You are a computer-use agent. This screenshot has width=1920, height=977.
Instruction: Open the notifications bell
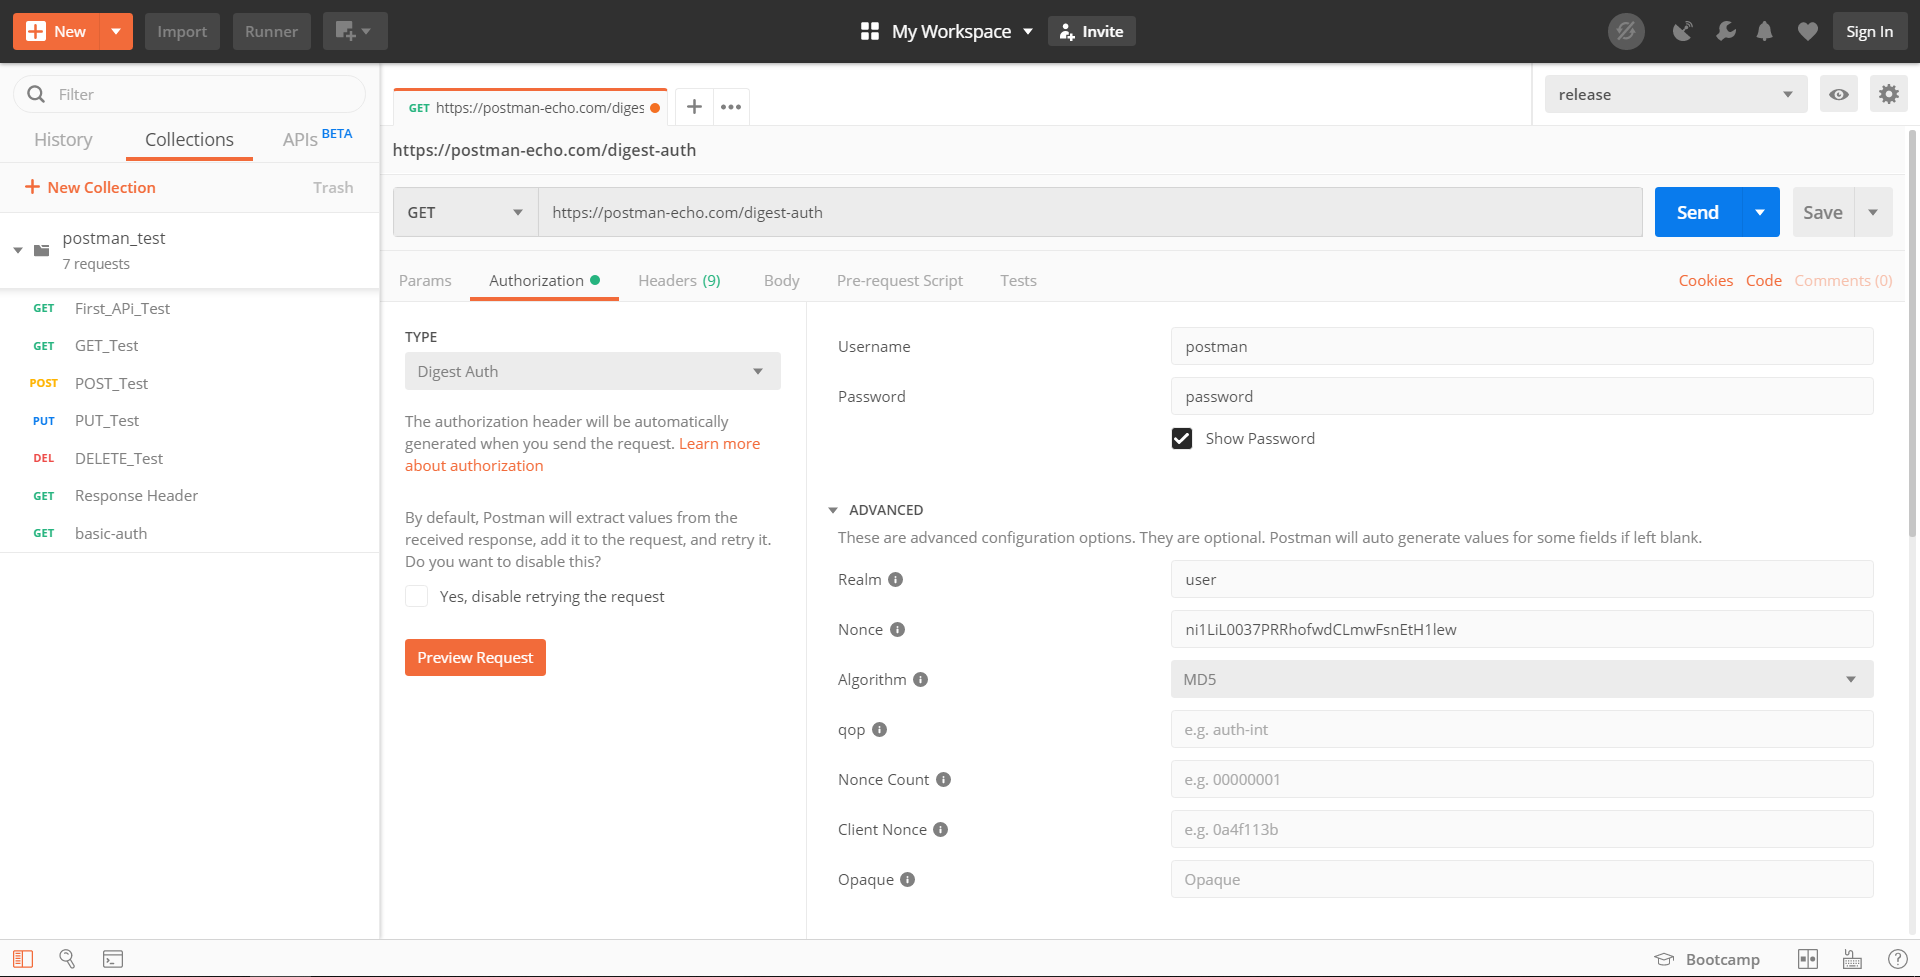click(x=1765, y=32)
